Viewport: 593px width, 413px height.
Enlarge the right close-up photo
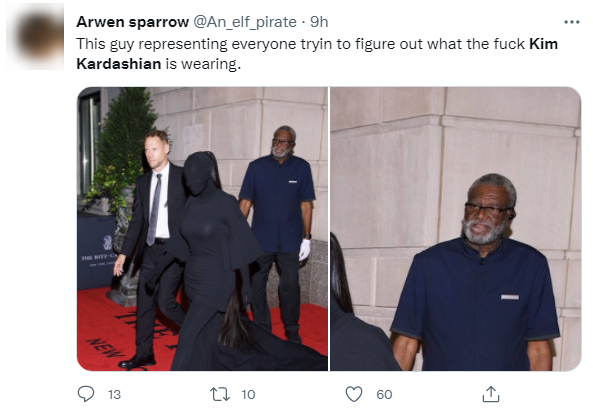click(455, 229)
